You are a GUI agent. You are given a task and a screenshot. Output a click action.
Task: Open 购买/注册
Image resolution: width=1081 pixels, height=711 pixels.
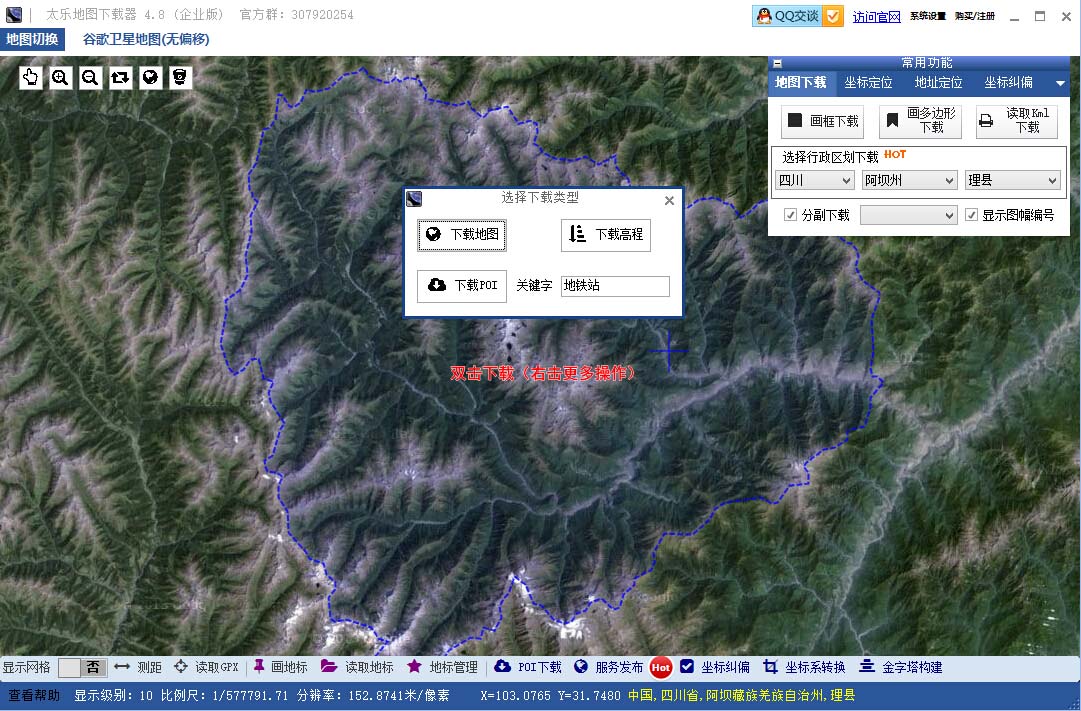975,16
